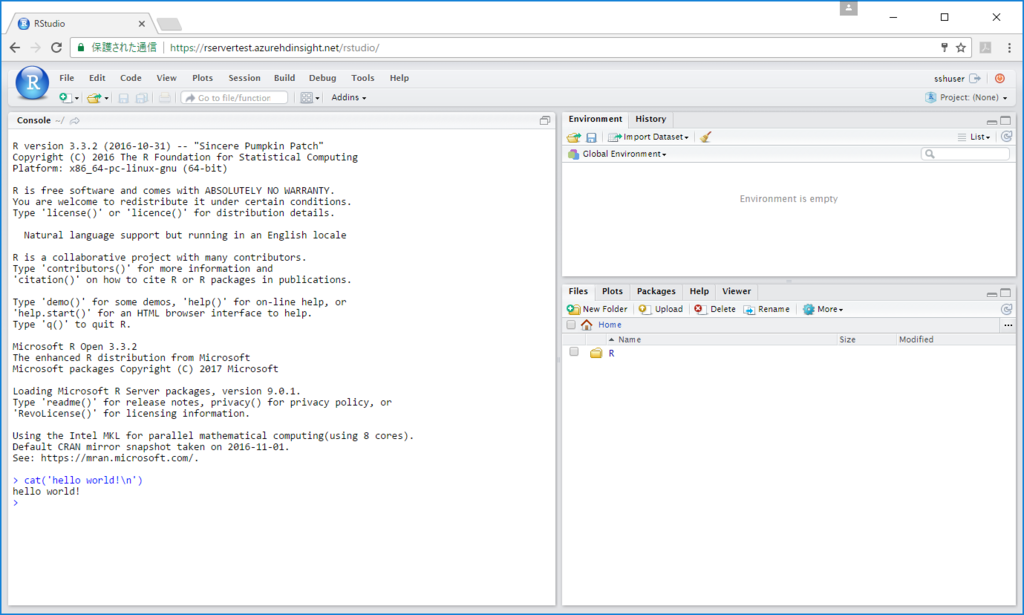Viewport: 1024px width, 615px height.
Task: Open the Session menu
Action: (244, 78)
